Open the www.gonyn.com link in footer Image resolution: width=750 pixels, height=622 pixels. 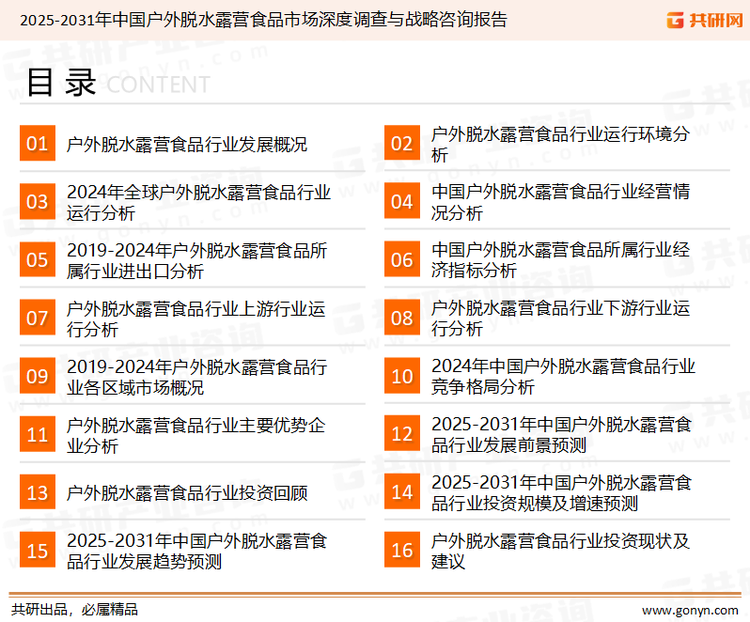click(690, 611)
